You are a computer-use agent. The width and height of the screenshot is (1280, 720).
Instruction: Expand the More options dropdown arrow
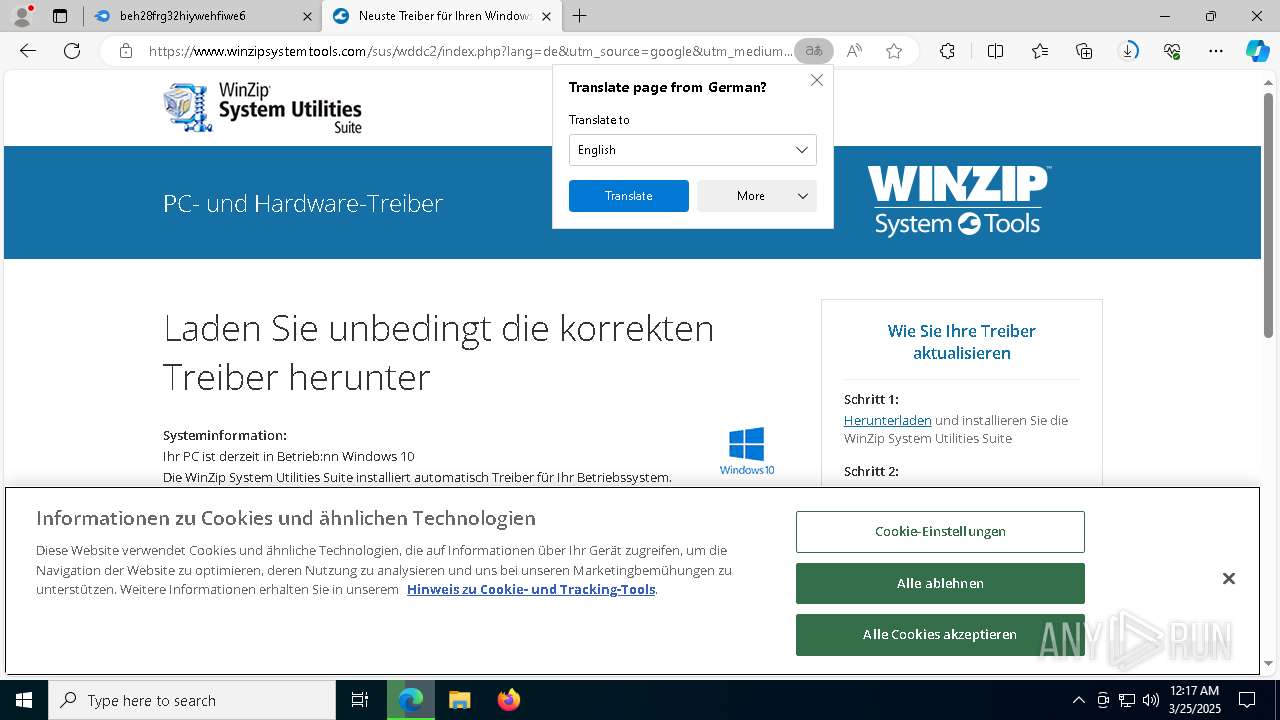[803, 196]
